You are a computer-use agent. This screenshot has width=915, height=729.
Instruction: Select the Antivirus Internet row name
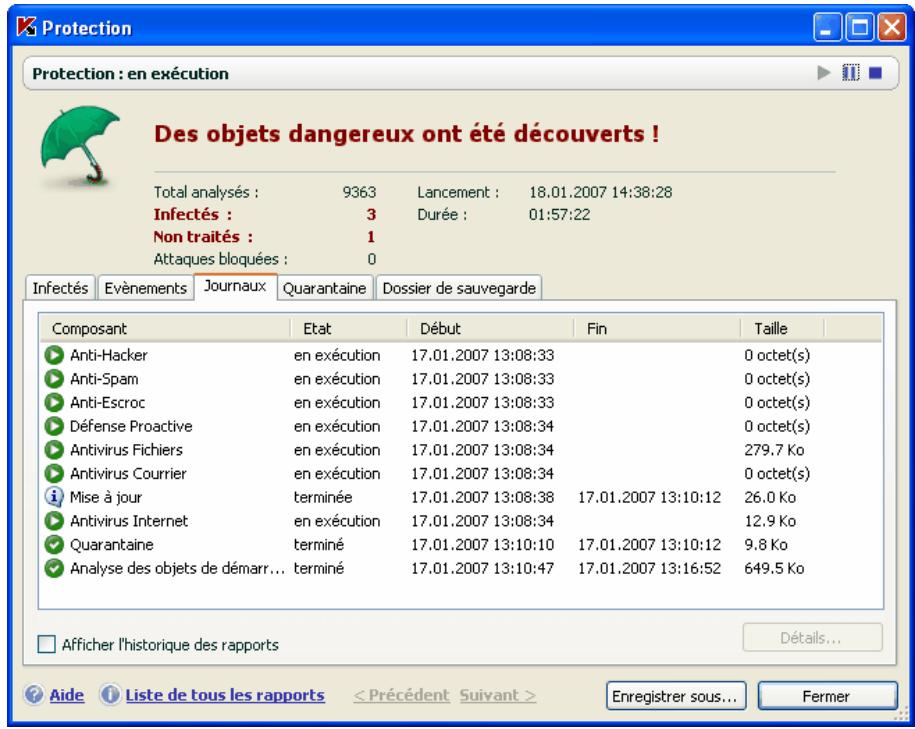[x=129, y=521]
